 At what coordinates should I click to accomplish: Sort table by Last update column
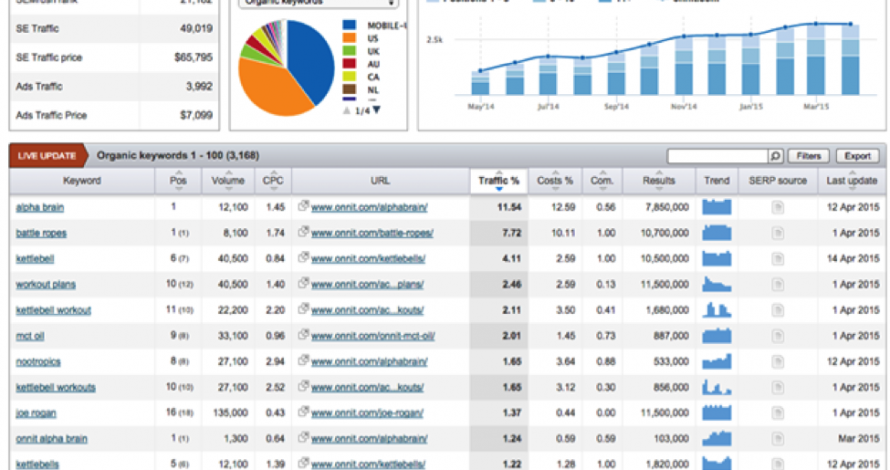click(x=852, y=181)
